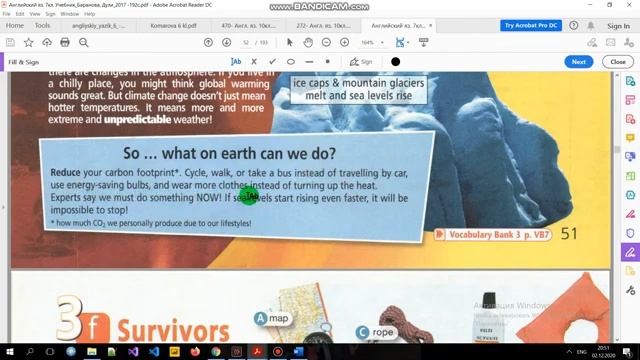The image size is (640, 360).
Task: Open the Edit menu
Action: tap(20, 14)
